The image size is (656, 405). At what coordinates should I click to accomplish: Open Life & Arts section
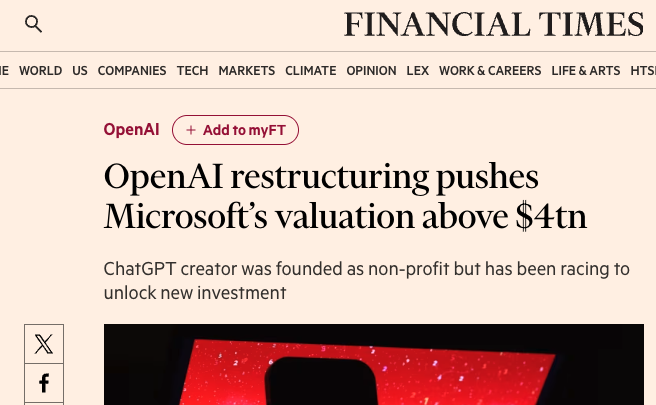(586, 70)
